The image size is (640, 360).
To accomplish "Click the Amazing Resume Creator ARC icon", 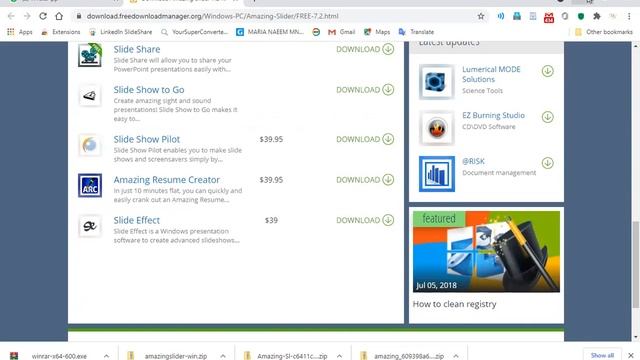I will [x=90, y=185].
